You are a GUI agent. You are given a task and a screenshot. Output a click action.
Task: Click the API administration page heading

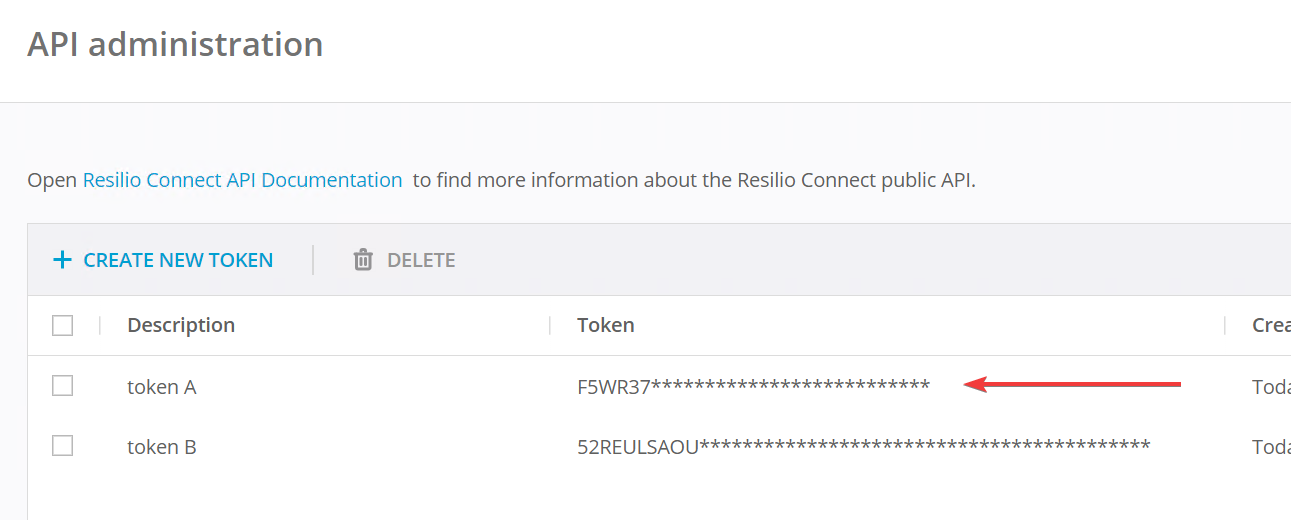[x=175, y=45]
